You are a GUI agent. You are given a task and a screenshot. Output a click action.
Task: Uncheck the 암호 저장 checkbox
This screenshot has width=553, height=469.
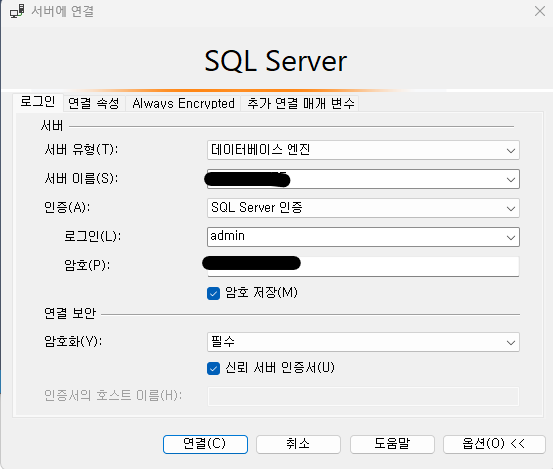(213, 293)
